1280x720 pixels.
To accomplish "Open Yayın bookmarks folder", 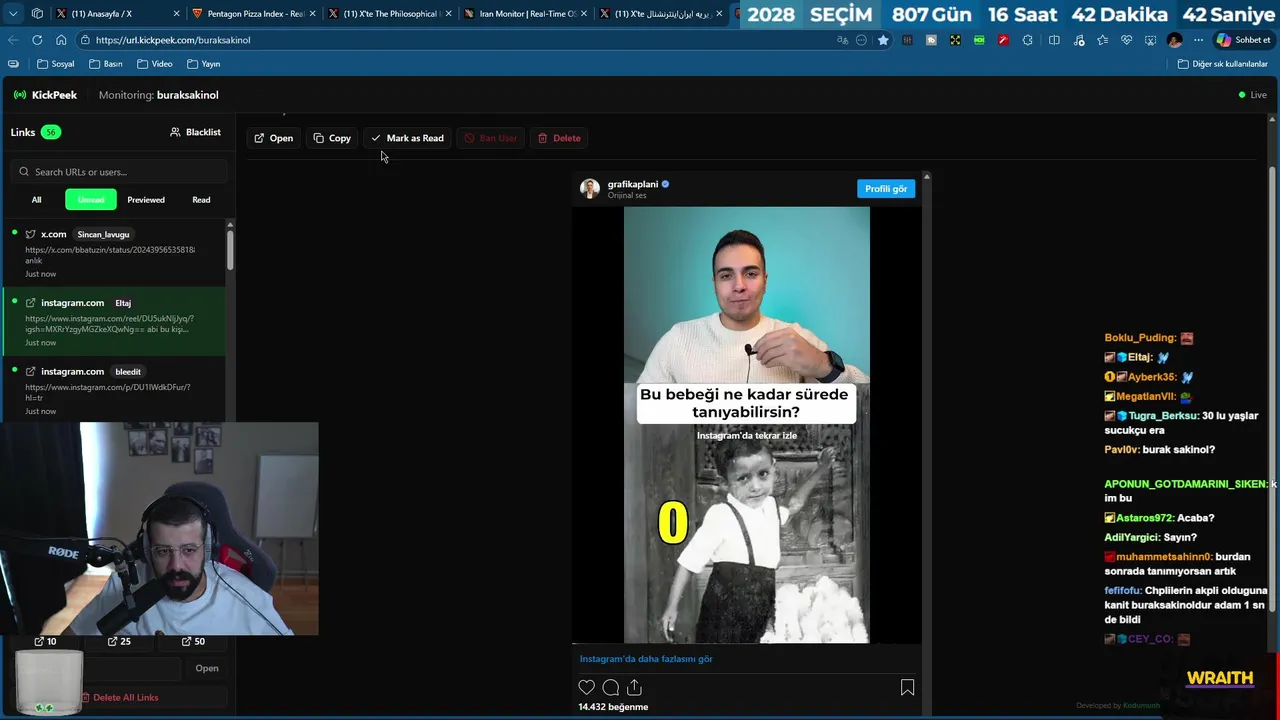I will tap(204, 64).
